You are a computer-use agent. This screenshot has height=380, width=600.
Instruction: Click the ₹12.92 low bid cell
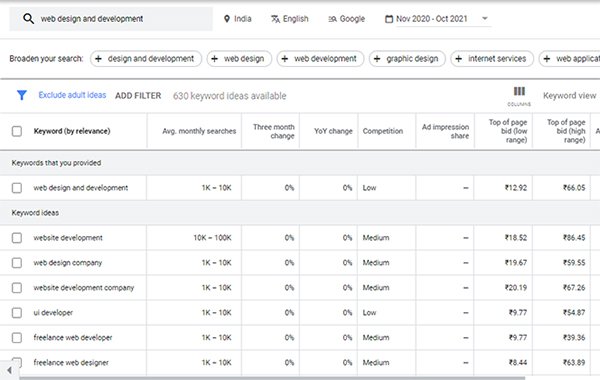click(x=516, y=188)
